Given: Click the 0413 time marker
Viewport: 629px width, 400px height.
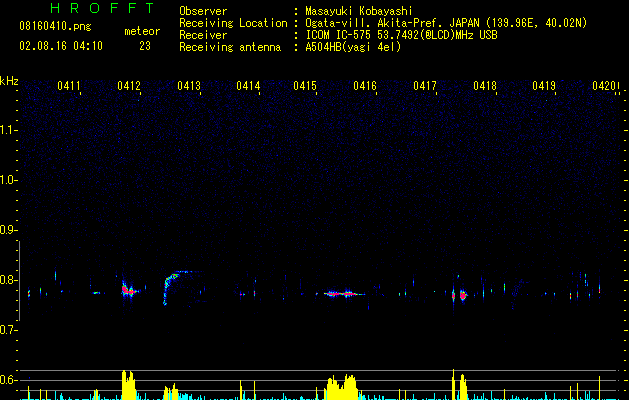Looking at the screenshot, I should click(189, 86).
